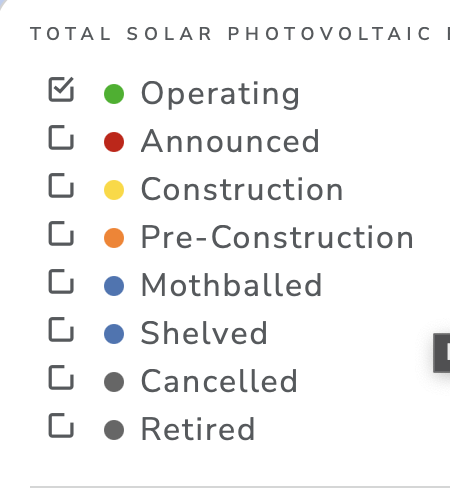The image size is (450, 490).
Task: Select the Operating label text
Action: pyautogui.click(x=220, y=95)
